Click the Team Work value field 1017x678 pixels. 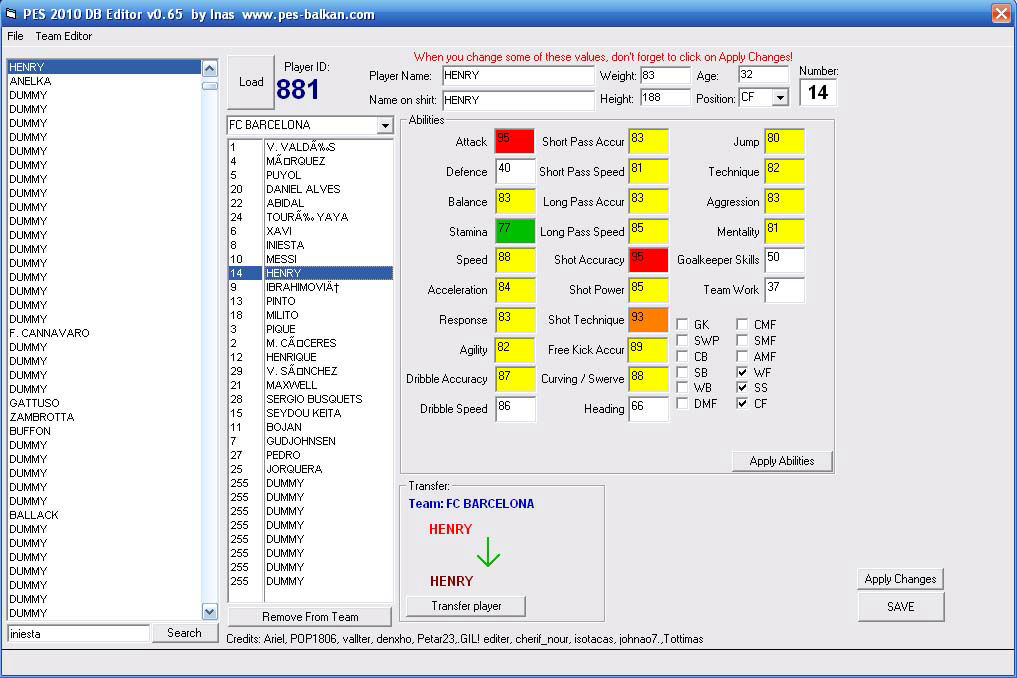coord(784,289)
